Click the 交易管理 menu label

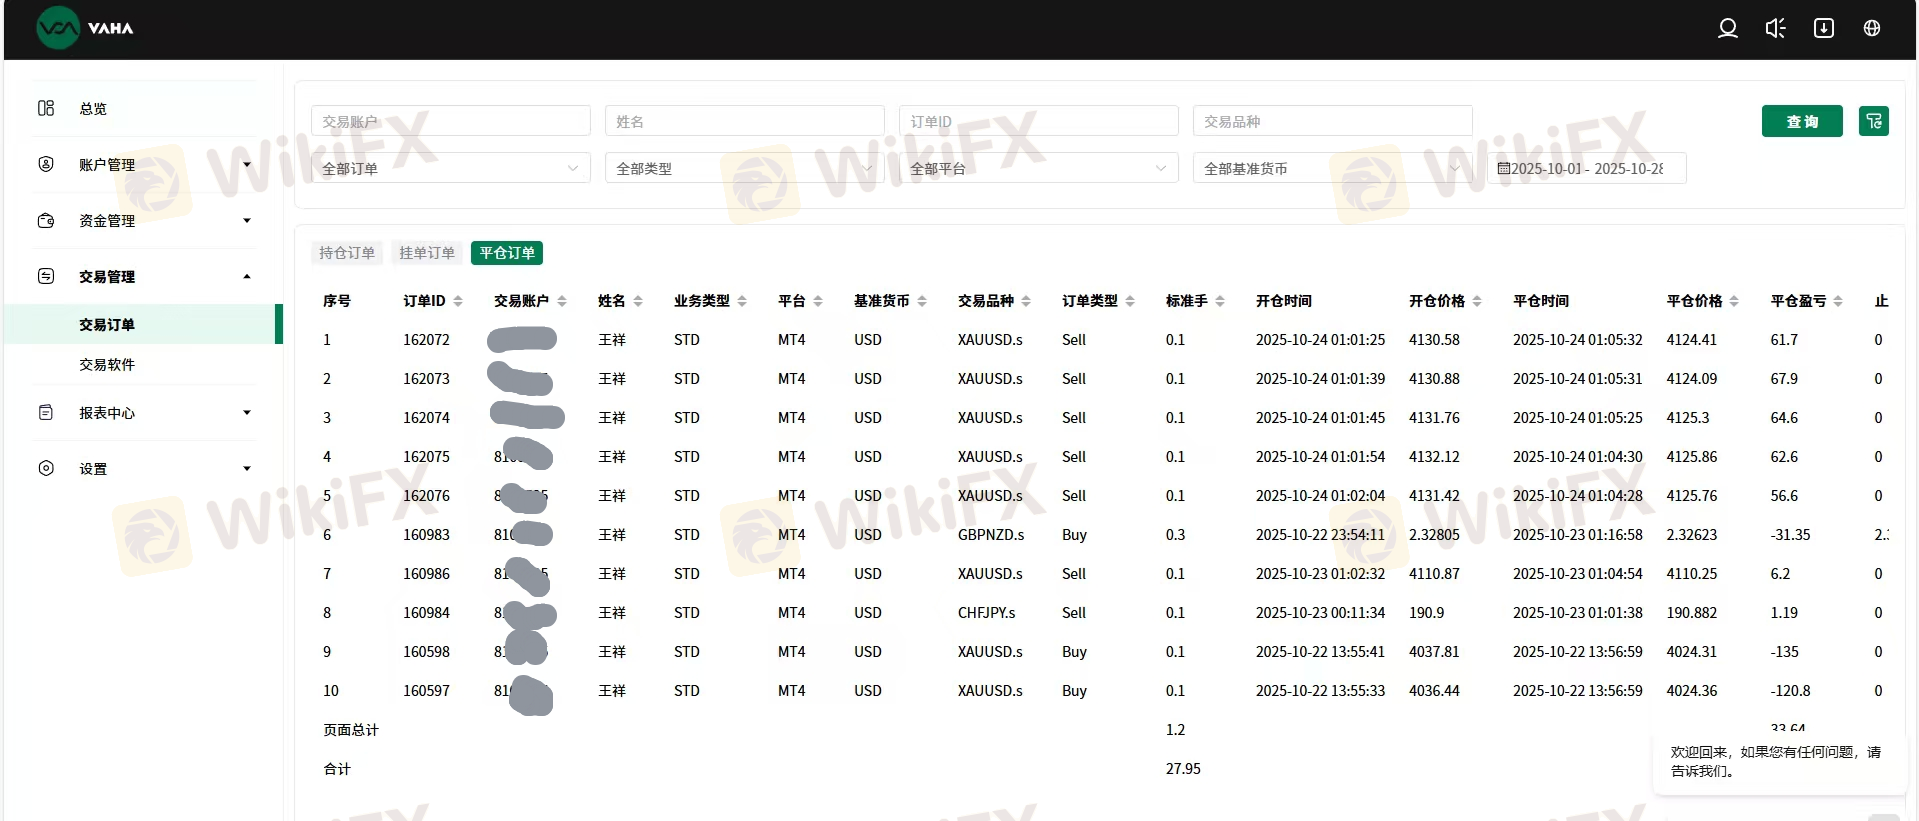coord(107,277)
